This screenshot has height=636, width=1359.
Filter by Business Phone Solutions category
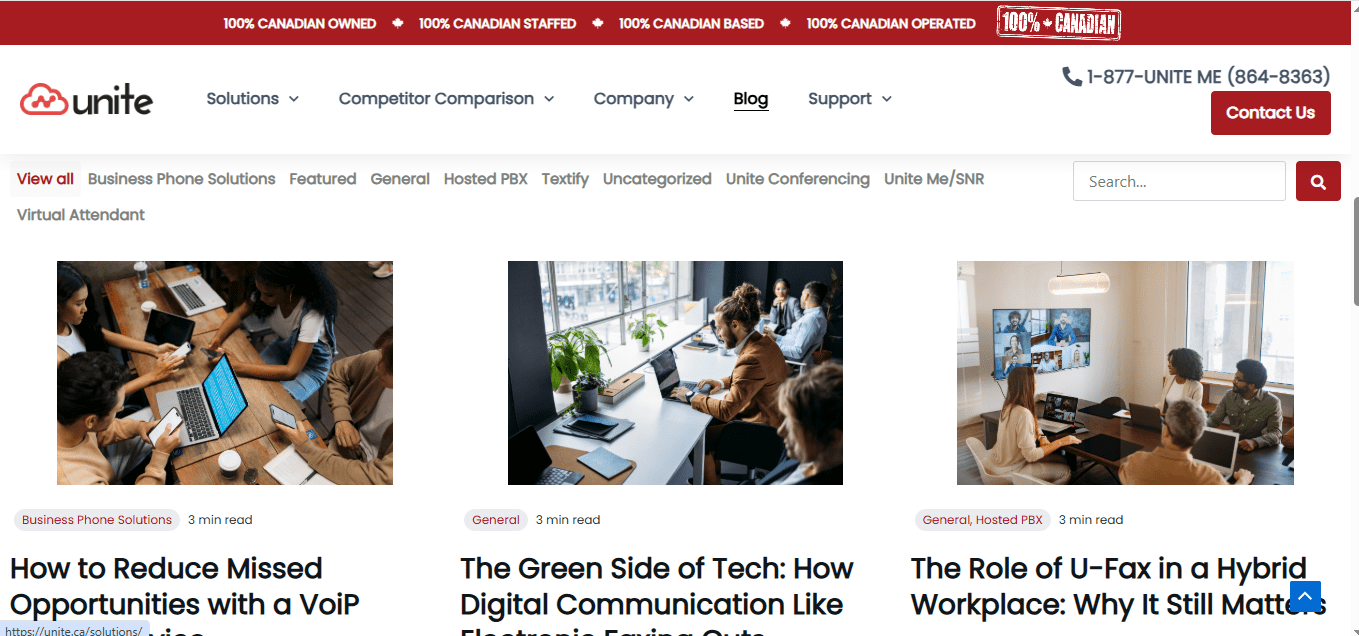pyautogui.click(x=181, y=179)
